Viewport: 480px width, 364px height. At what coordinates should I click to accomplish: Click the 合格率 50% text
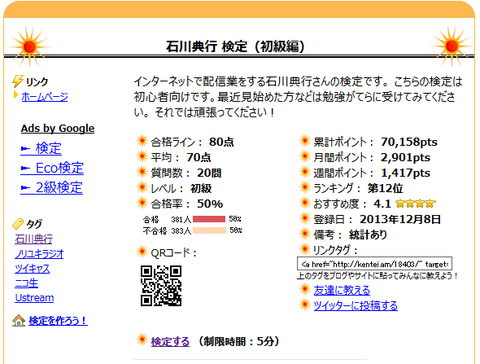(187, 204)
